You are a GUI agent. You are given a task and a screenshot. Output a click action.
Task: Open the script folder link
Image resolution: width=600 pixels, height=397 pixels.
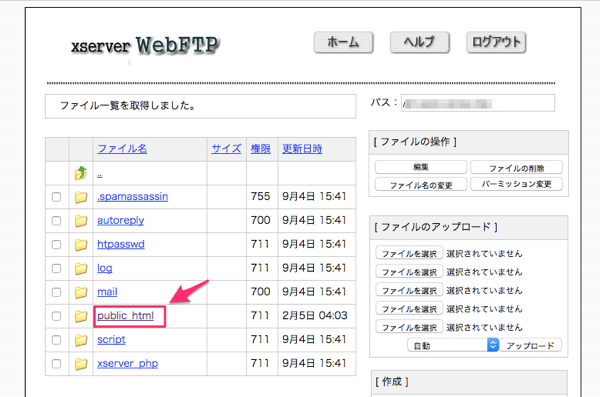[111, 340]
